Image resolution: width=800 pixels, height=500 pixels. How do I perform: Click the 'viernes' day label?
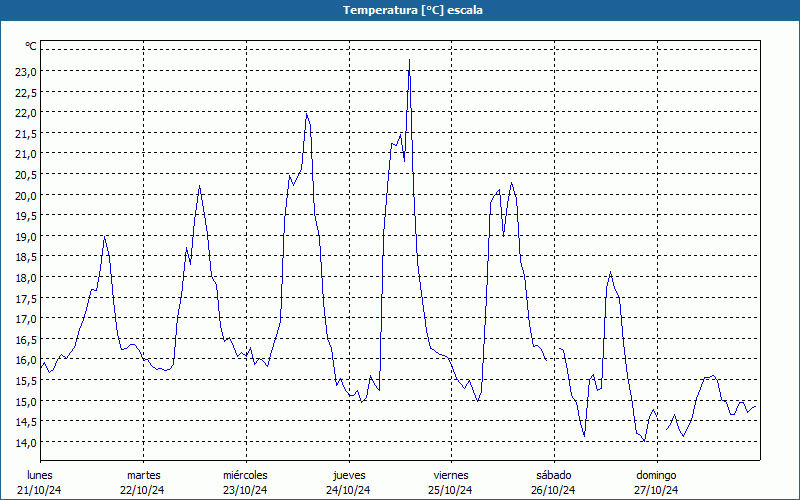click(451, 475)
